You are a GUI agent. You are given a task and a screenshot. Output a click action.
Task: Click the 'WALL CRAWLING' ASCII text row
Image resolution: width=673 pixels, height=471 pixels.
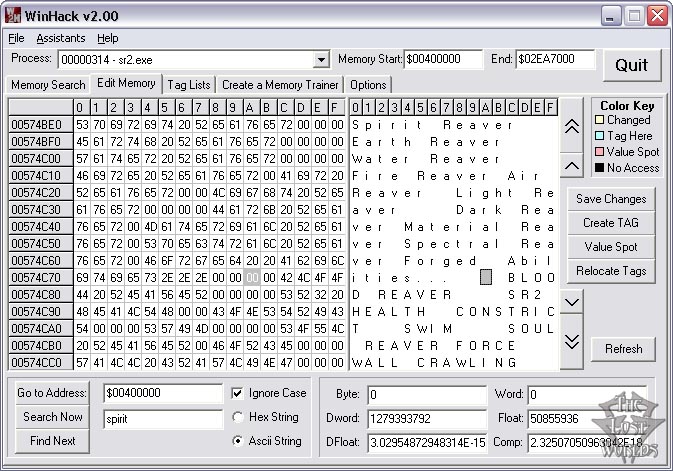[454, 362]
